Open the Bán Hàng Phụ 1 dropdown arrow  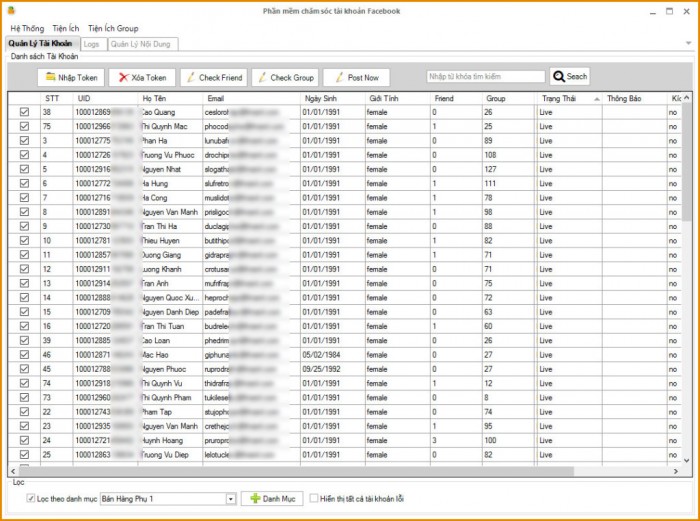[231, 499]
